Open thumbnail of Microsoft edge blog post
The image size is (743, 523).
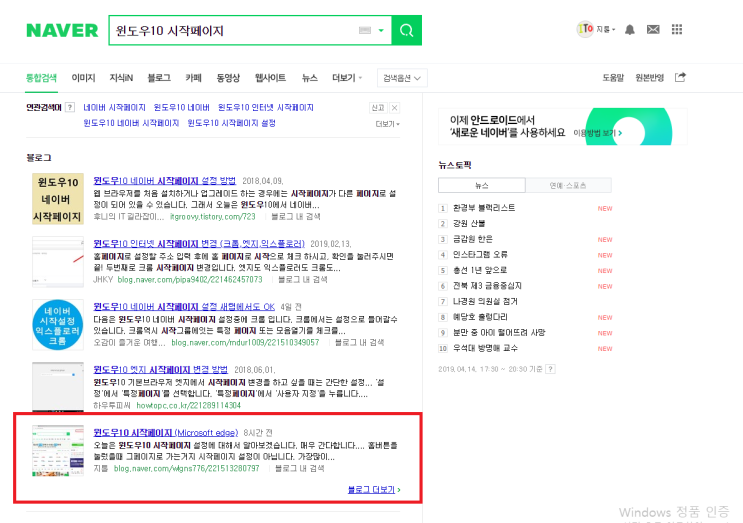(x=58, y=451)
